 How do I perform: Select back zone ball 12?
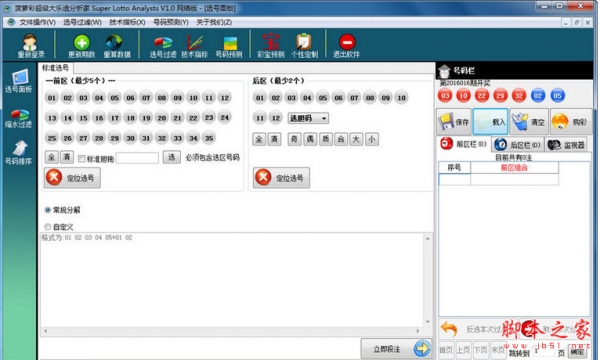tap(276, 118)
